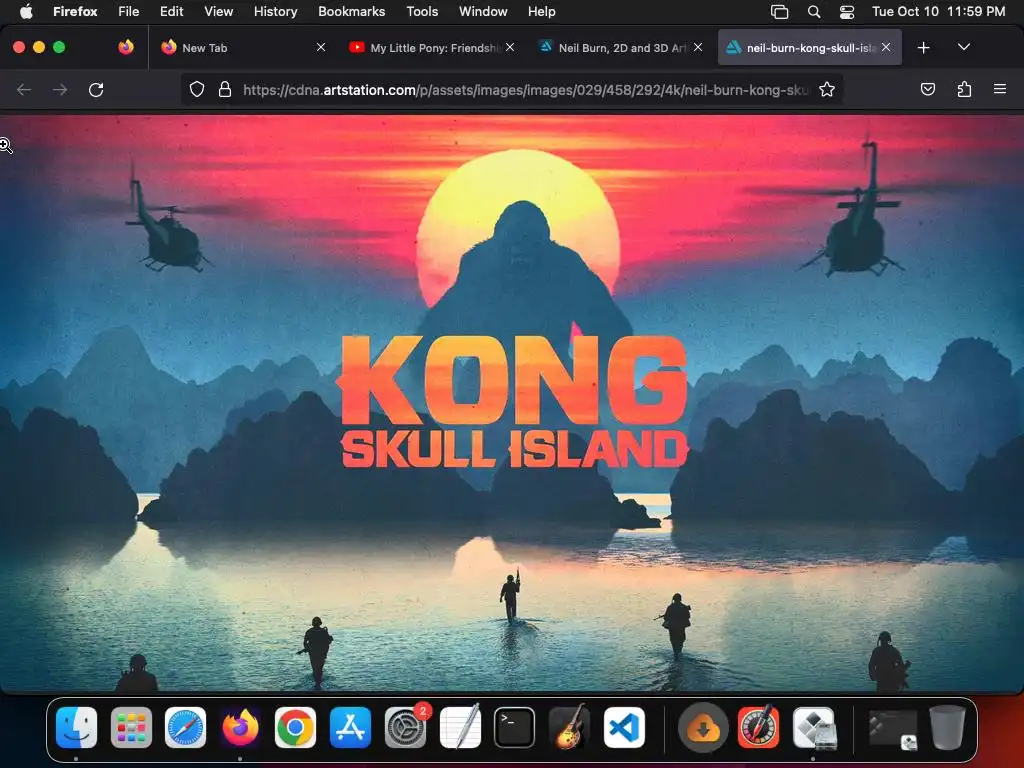This screenshot has width=1024, height=768.
Task: Click the Firefox icon in the Dock
Action: pos(240,727)
